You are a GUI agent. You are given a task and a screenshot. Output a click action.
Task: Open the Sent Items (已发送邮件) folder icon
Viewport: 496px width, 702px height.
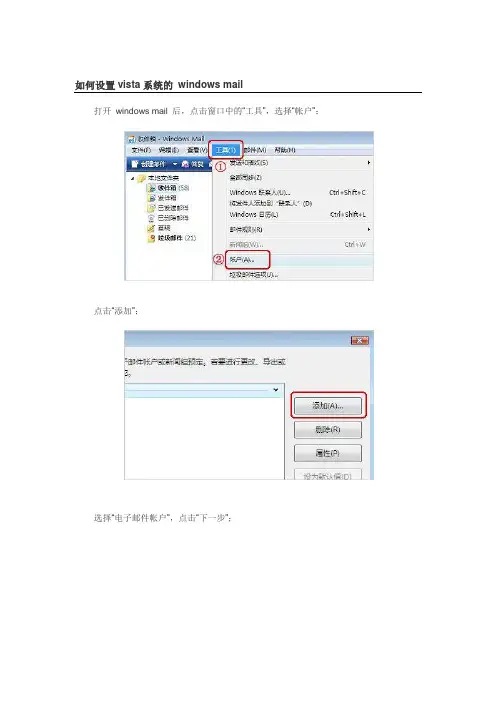point(152,208)
